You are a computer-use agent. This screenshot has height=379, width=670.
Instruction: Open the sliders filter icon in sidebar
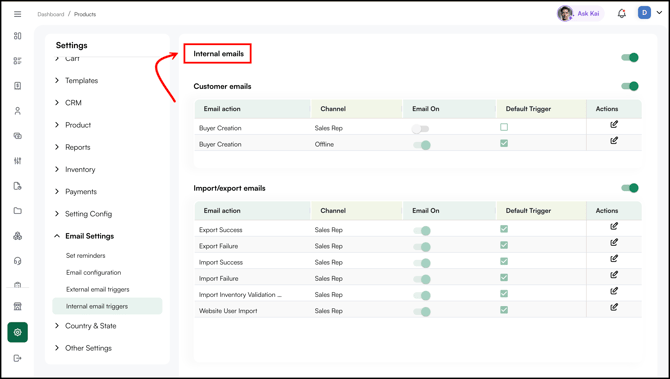(x=18, y=161)
